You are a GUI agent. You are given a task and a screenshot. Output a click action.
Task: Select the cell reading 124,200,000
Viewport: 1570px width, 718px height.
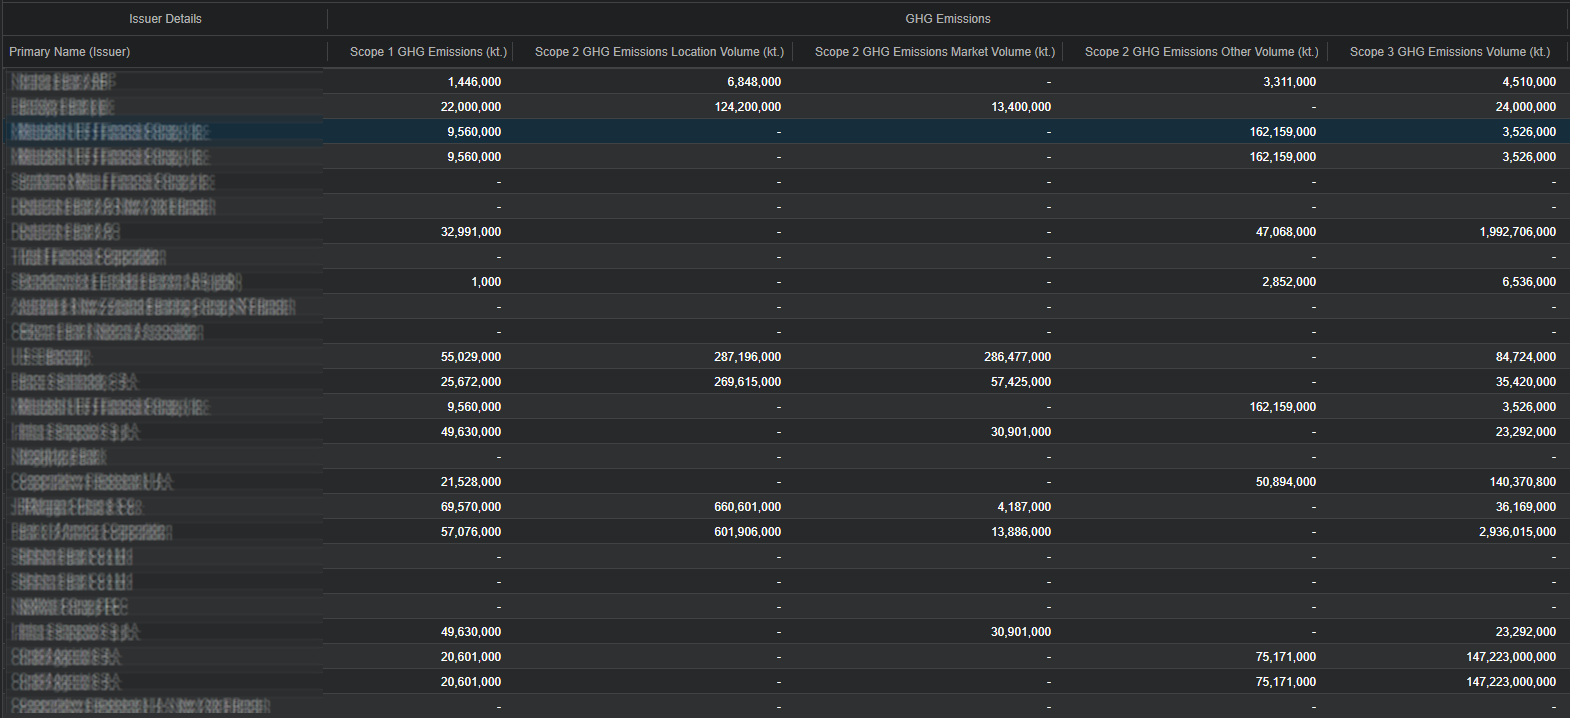748,107
